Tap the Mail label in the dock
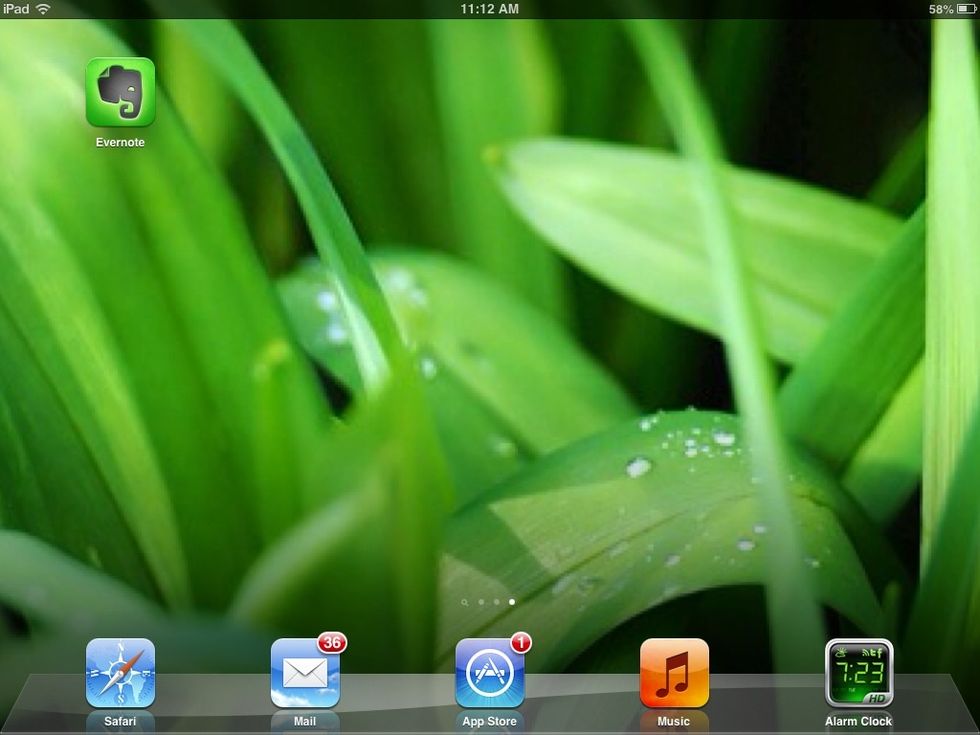The image size is (980, 735). click(x=305, y=721)
